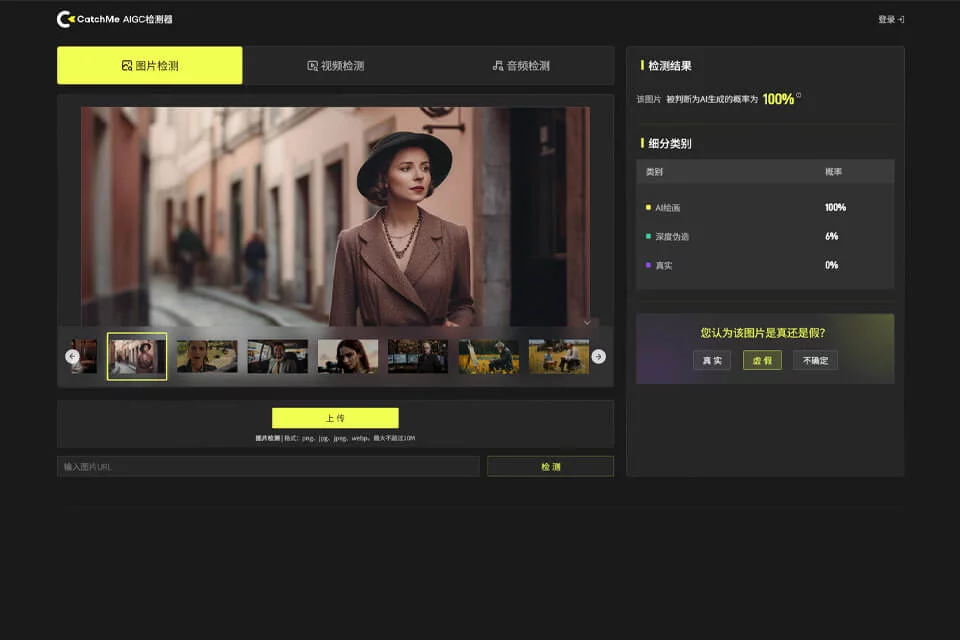960x640 pixels.
Task: Show previous thumbnails with the left arrow
Action: (72, 356)
